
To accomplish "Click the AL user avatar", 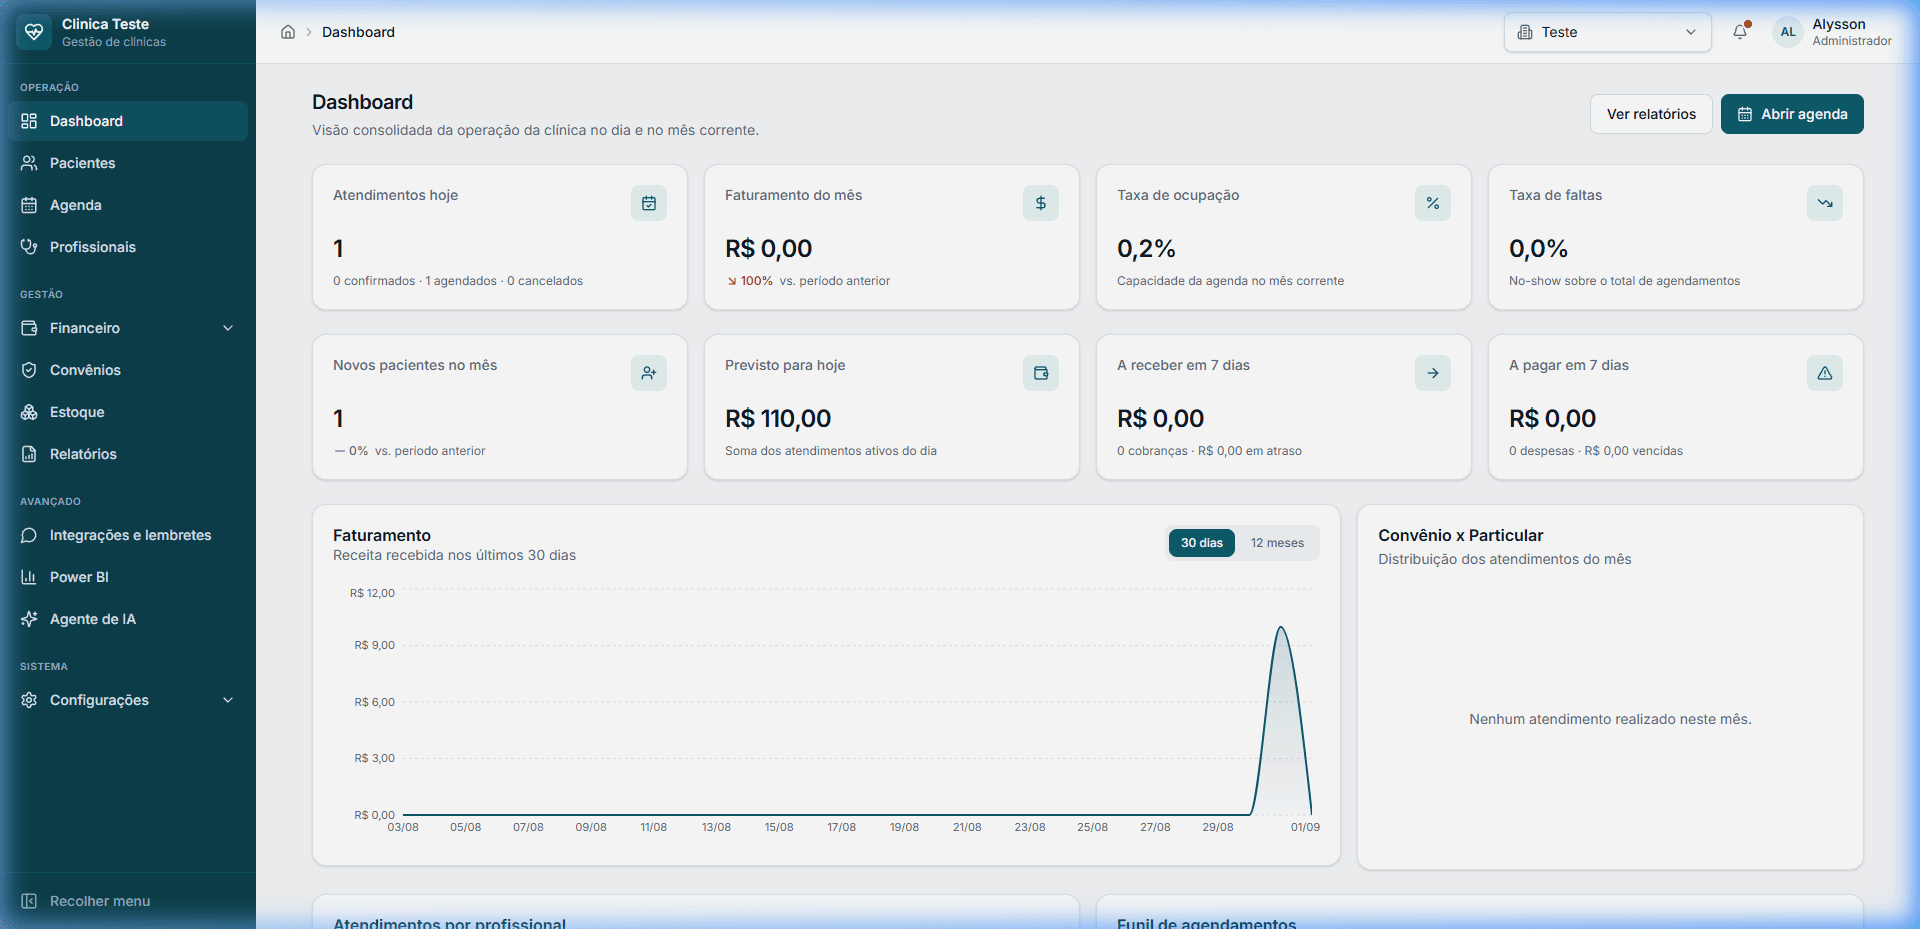I will point(1788,32).
